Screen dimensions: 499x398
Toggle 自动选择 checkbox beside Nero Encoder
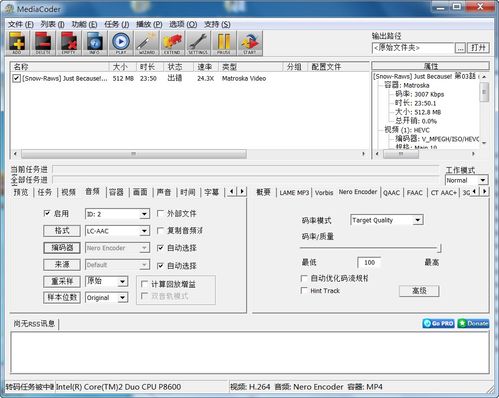[160, 248]
